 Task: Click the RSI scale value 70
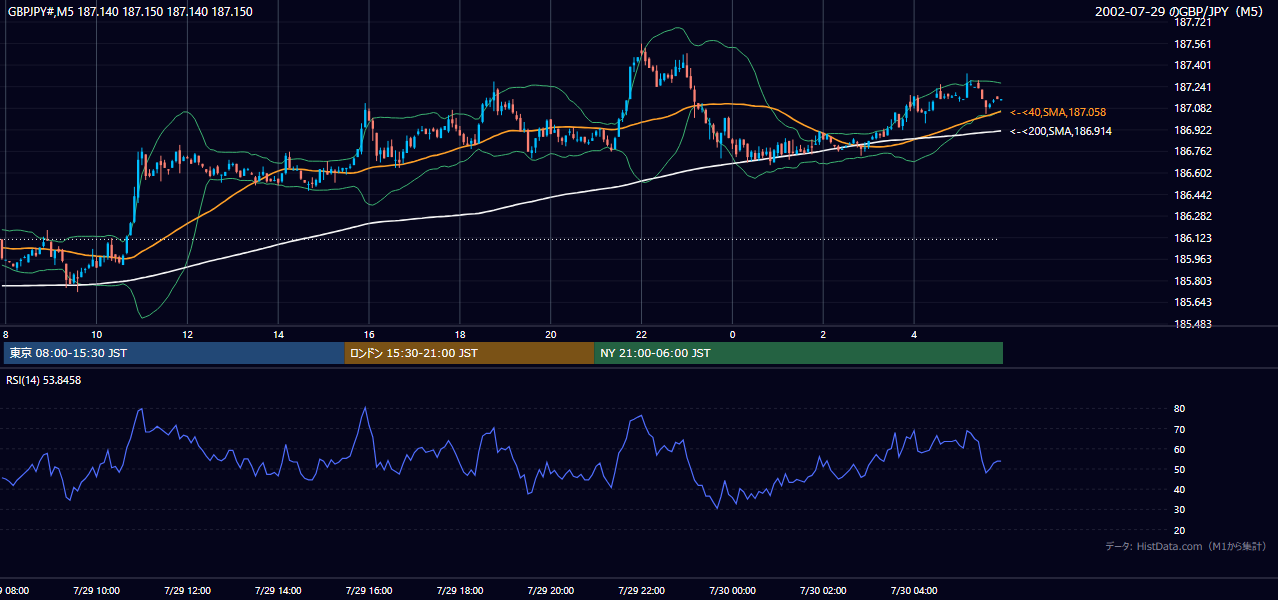point(1180,429)
